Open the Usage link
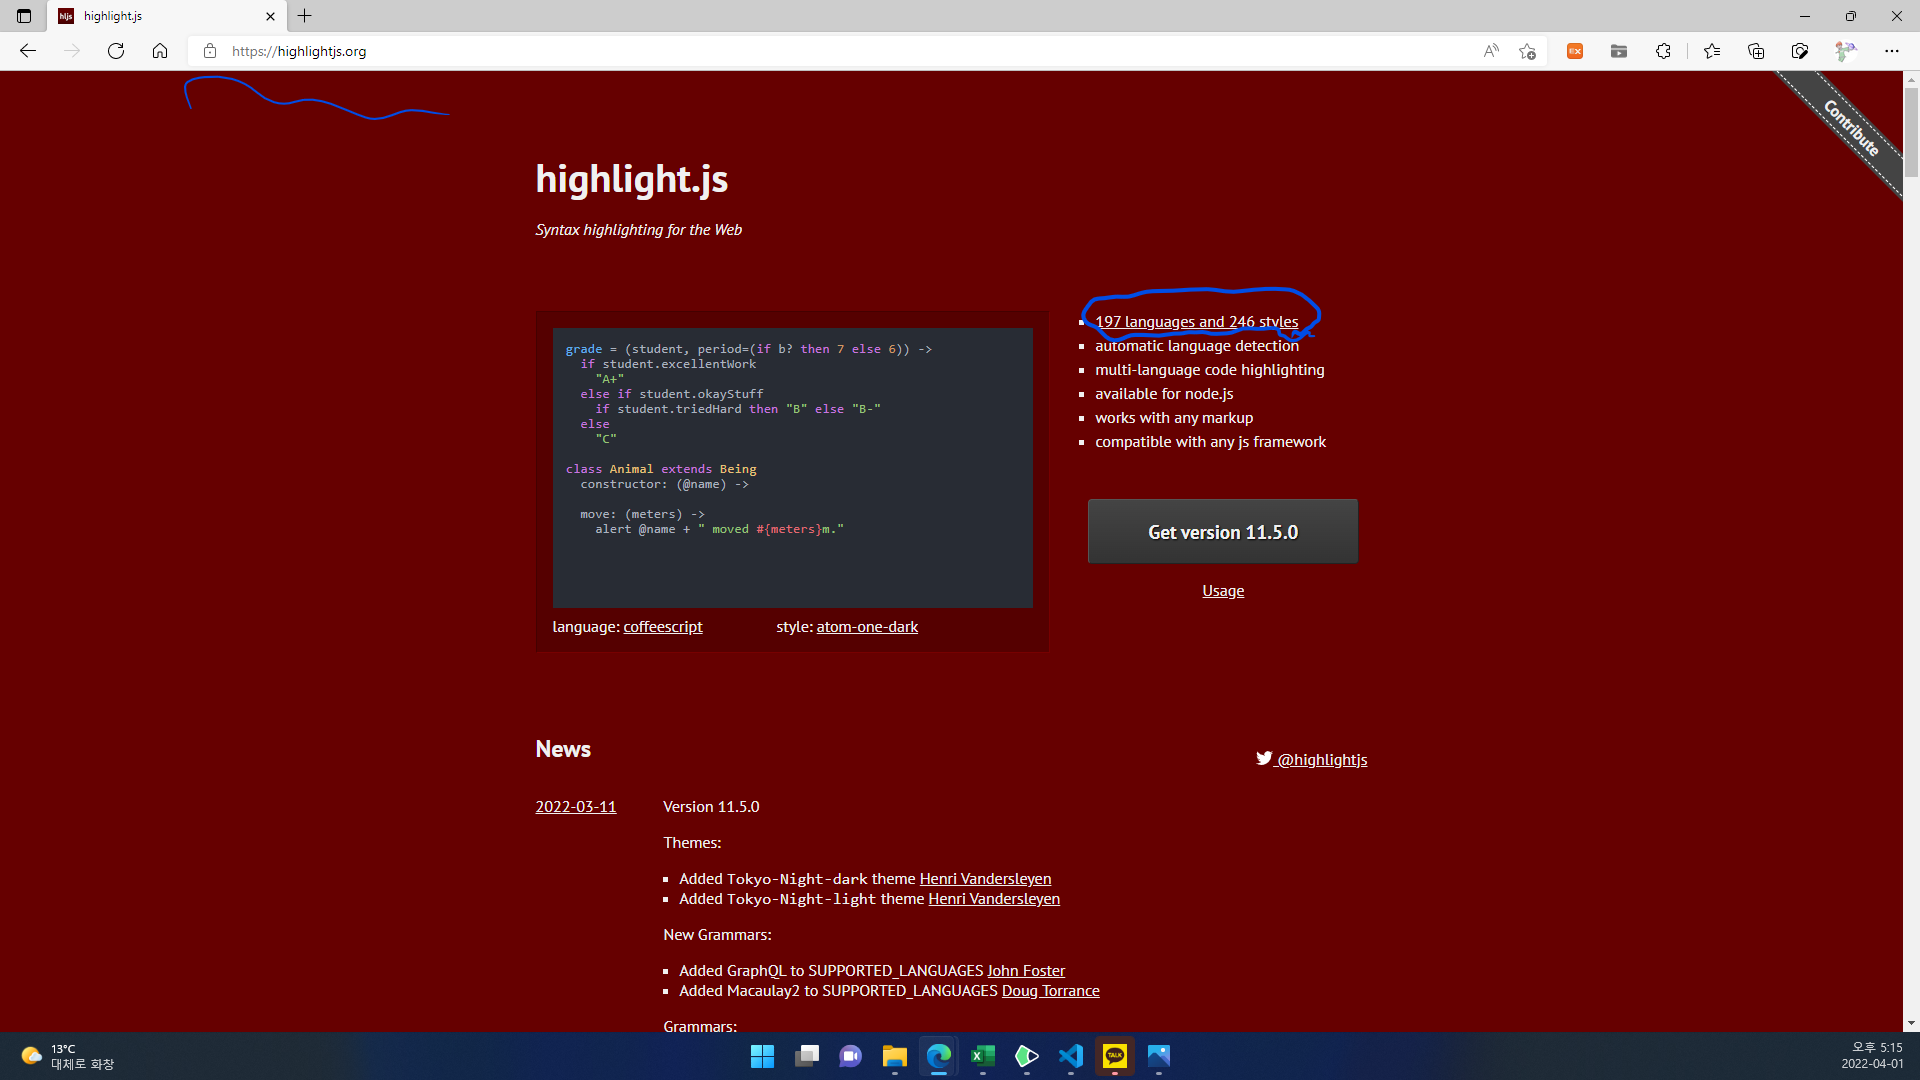Screen dimensions: 1920x1080 coord(1223,591)
